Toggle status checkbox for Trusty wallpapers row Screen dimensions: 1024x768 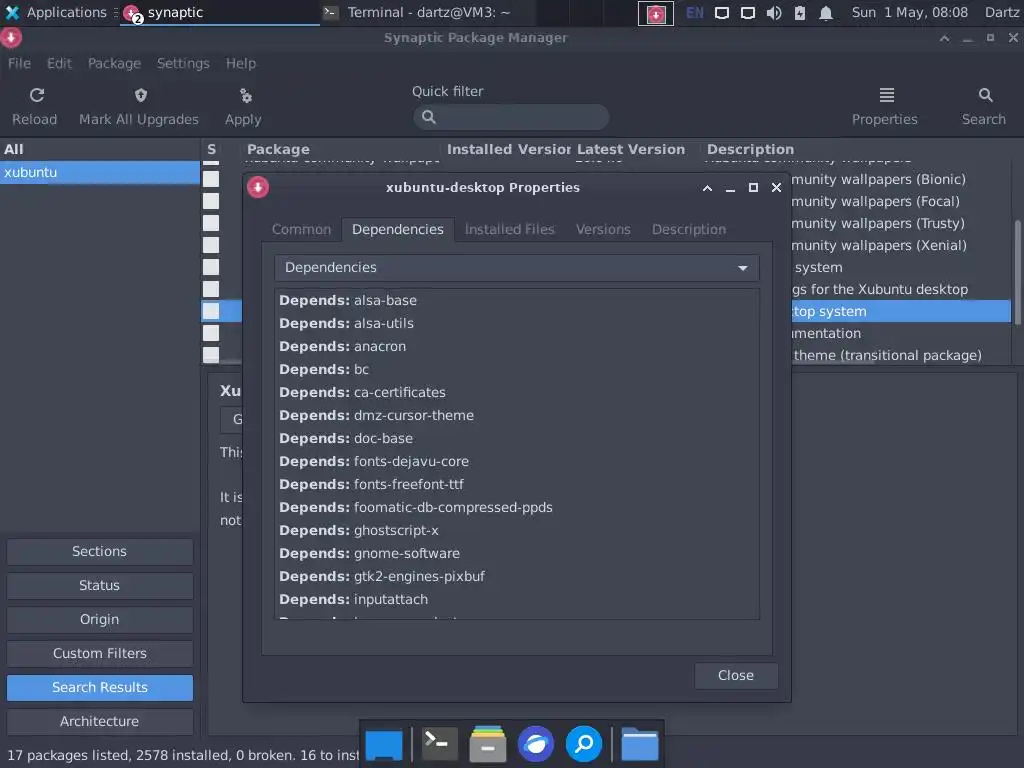[211, 223]
